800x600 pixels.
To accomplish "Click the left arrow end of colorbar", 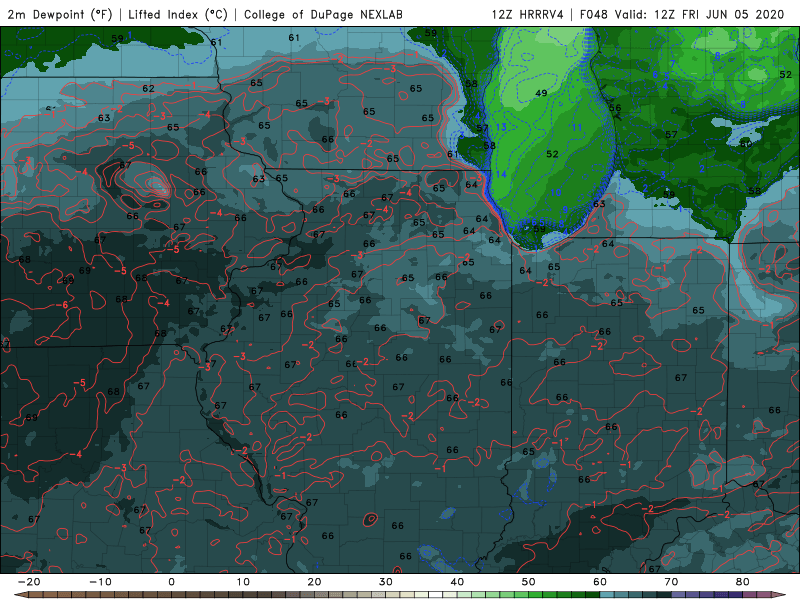I will 20,595.
